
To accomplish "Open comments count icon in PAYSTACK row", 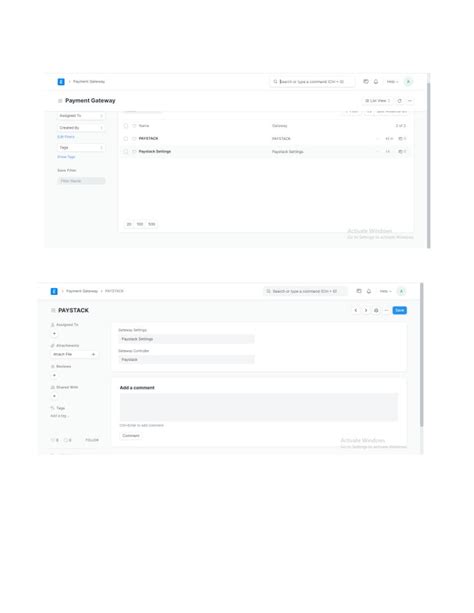I will coord(402,139).
